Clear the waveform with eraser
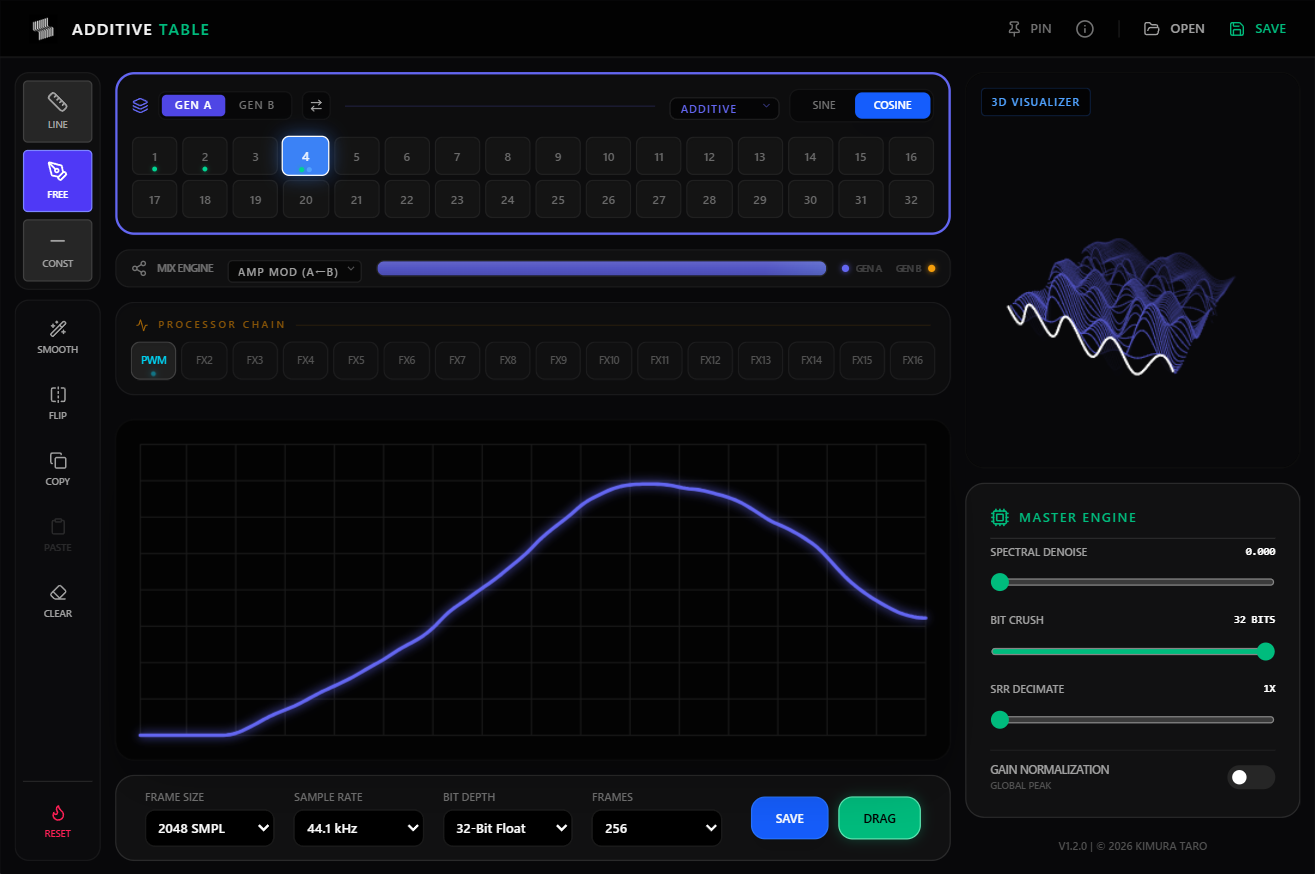The width and height of the screenshot is (1315, 874). [58, 601]
